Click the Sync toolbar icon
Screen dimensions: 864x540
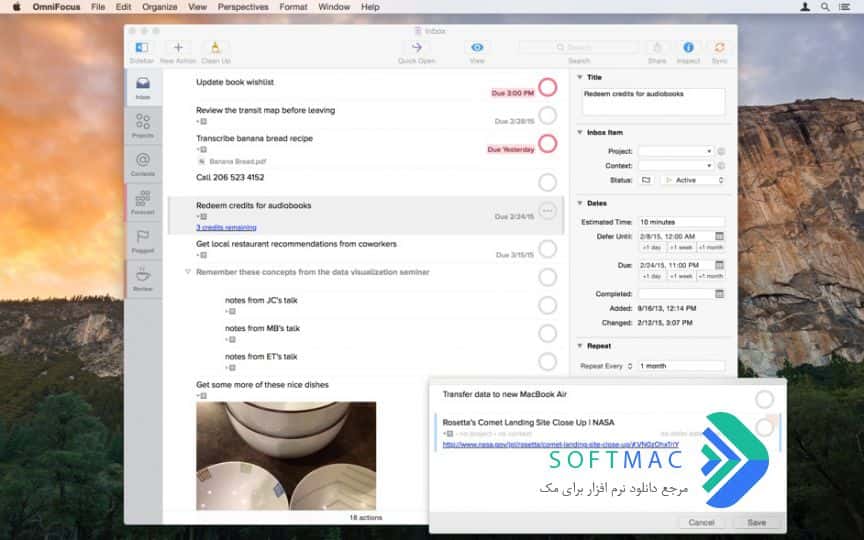(720, 48)
